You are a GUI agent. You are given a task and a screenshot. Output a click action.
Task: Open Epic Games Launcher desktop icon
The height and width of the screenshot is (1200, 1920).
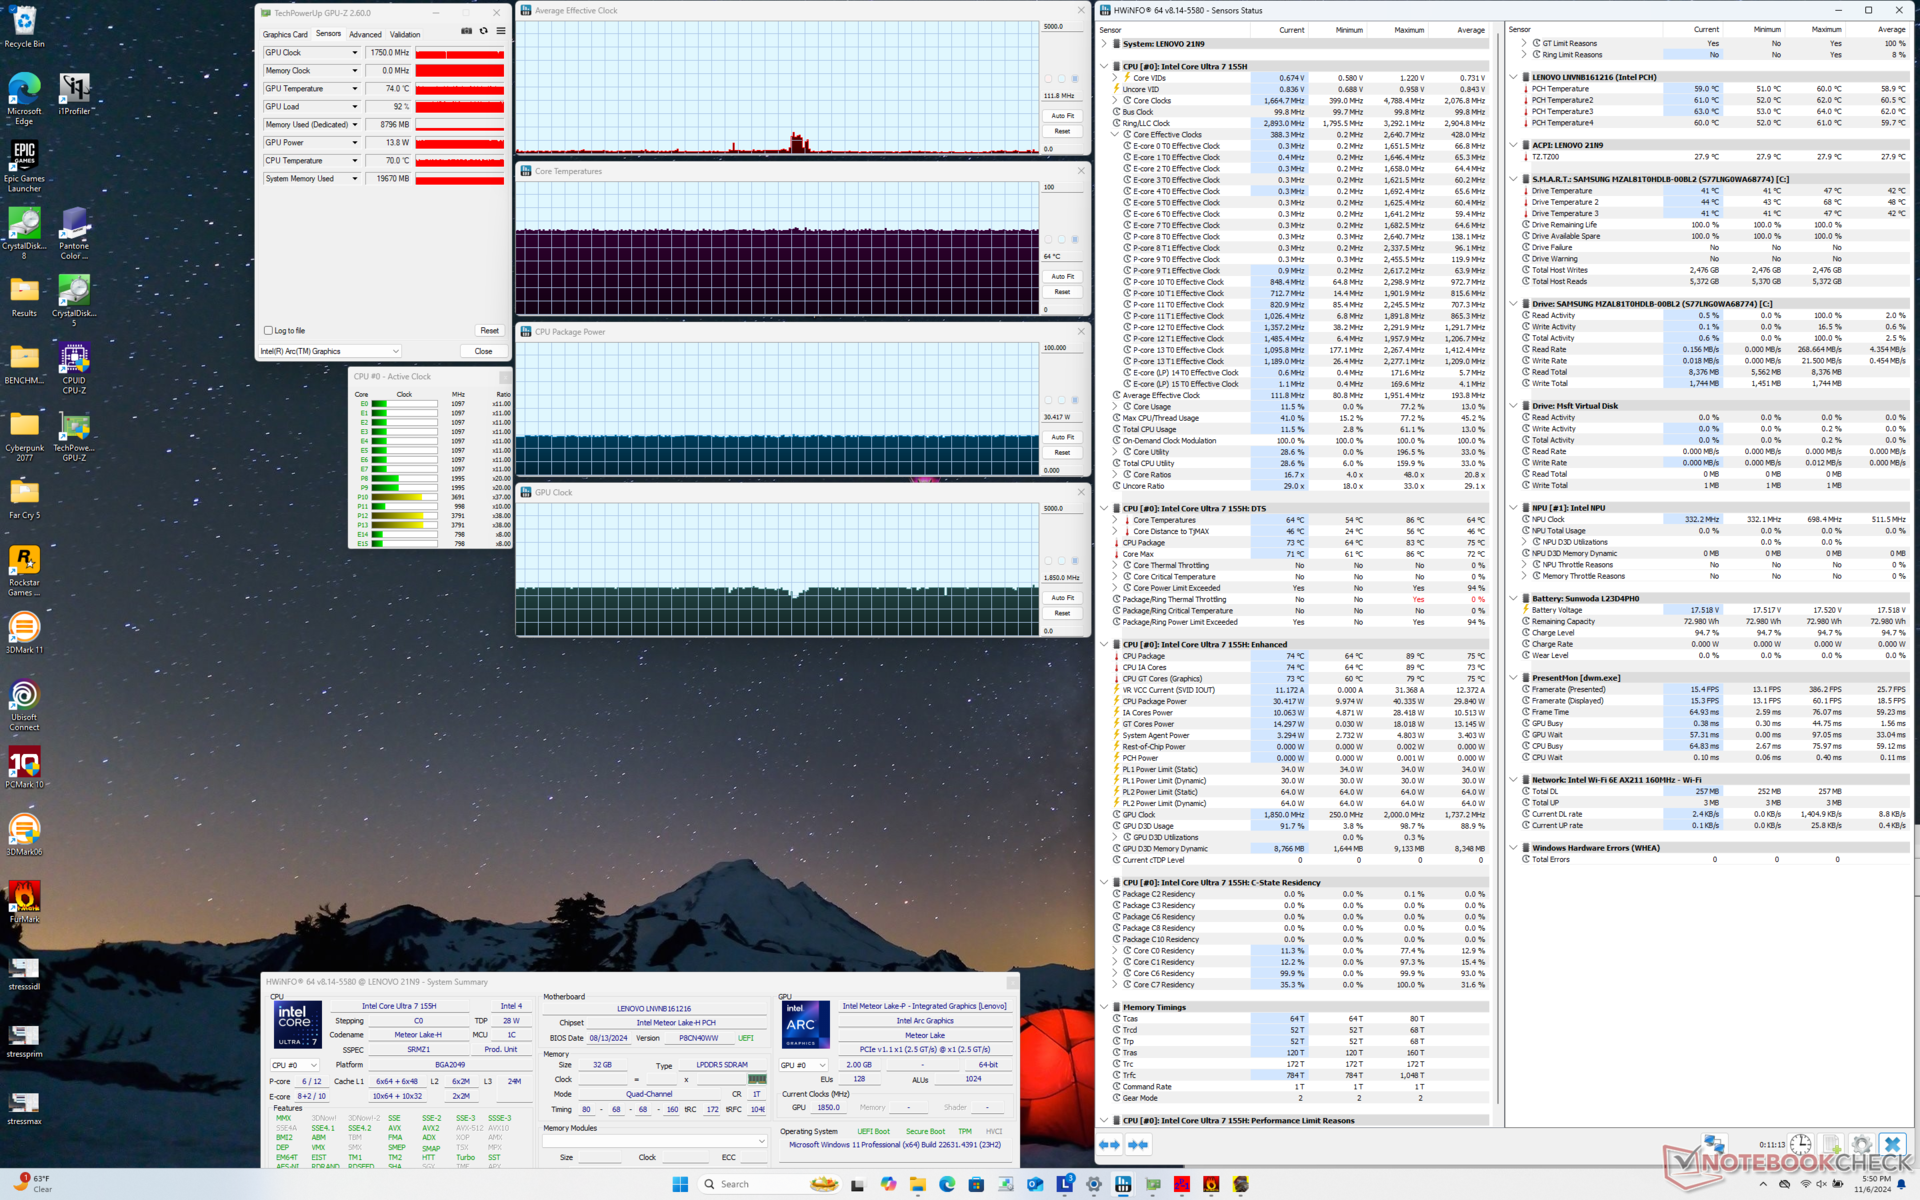point(24,166)
